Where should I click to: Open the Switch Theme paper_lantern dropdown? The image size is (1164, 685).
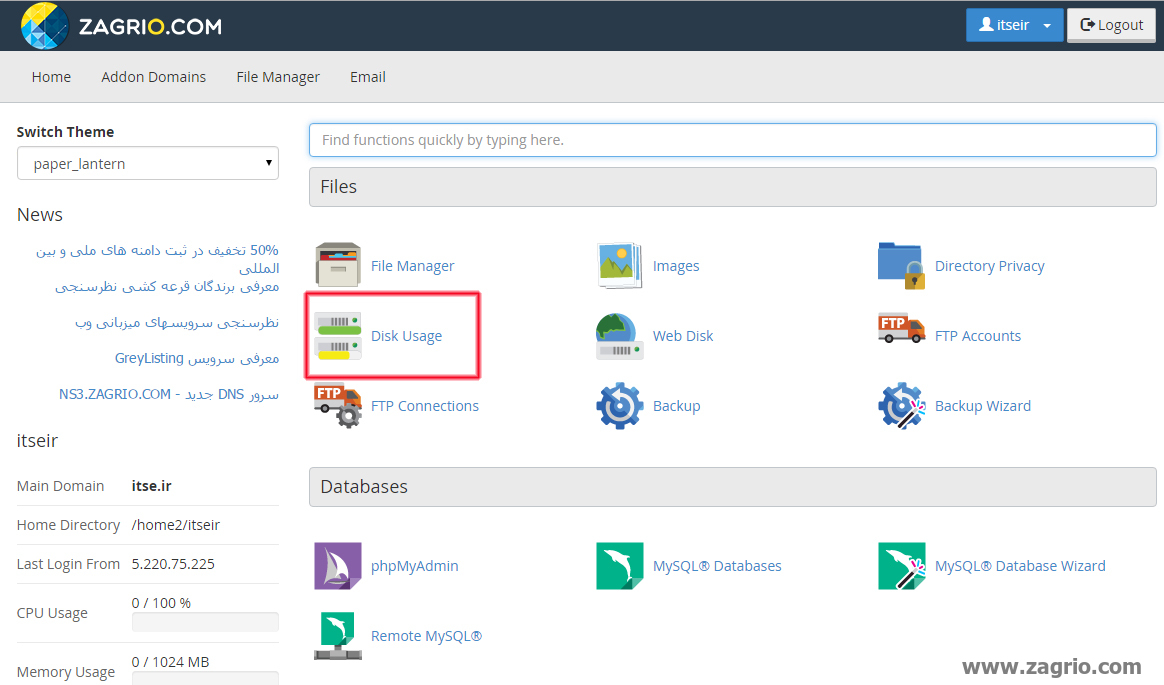[148, 163]
